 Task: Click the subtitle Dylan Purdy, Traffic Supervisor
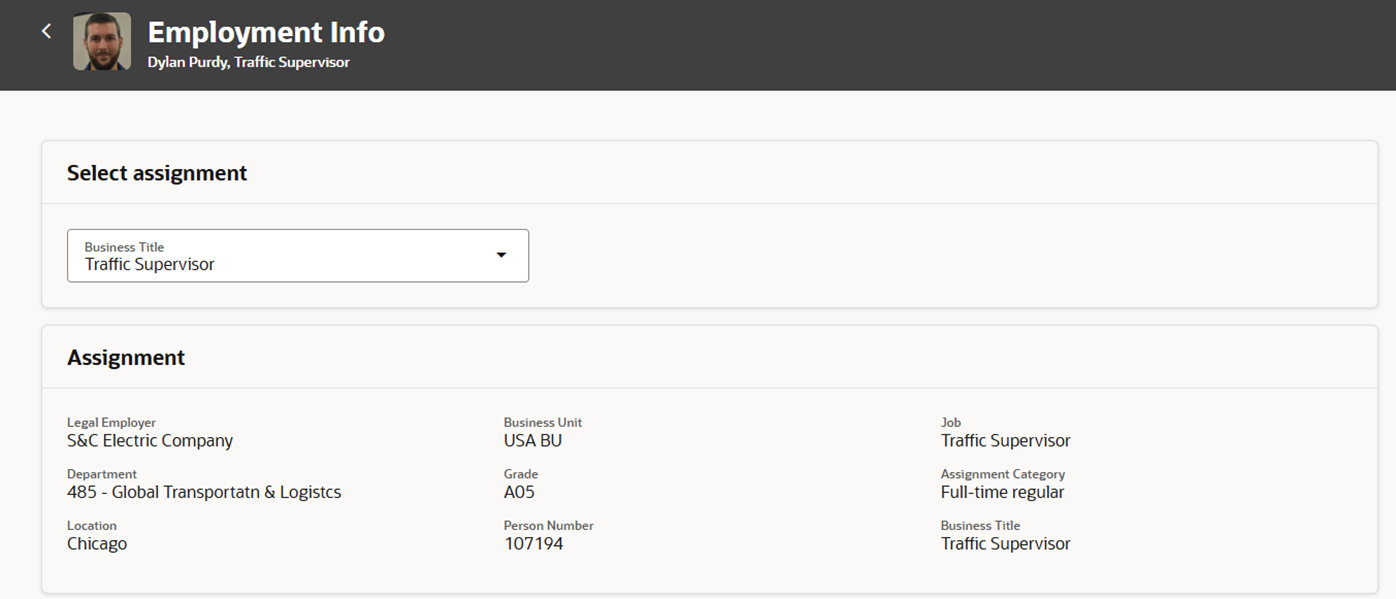[x=248, y=62]
